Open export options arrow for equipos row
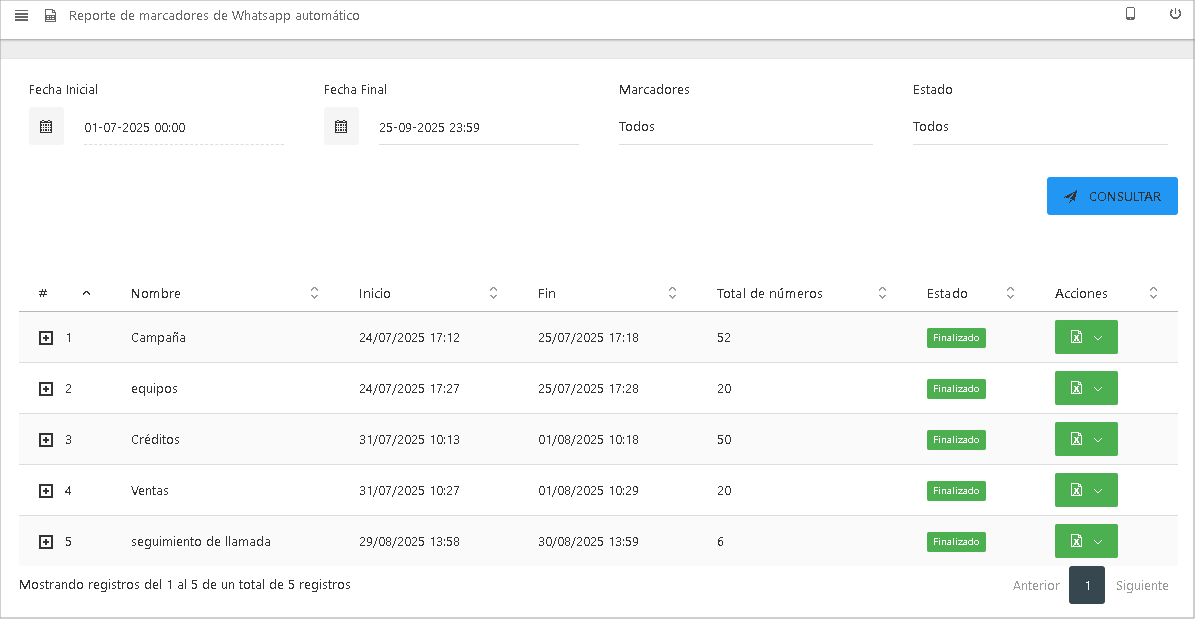The height and width of the screenshot is (619, 1195). (1099, 389)
